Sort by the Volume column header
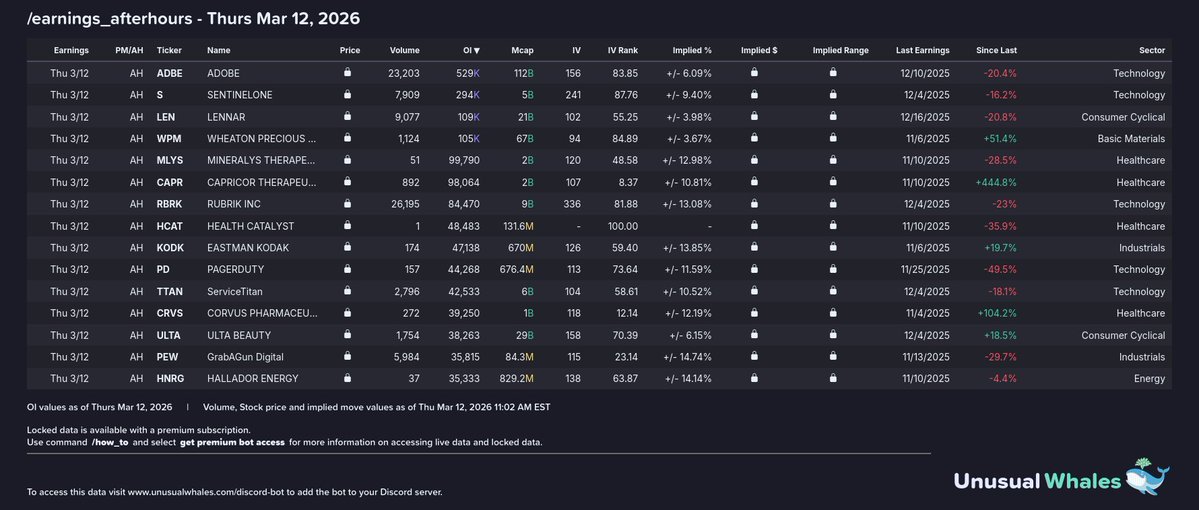Viewport: 1199px width, 510px height. 405,51
